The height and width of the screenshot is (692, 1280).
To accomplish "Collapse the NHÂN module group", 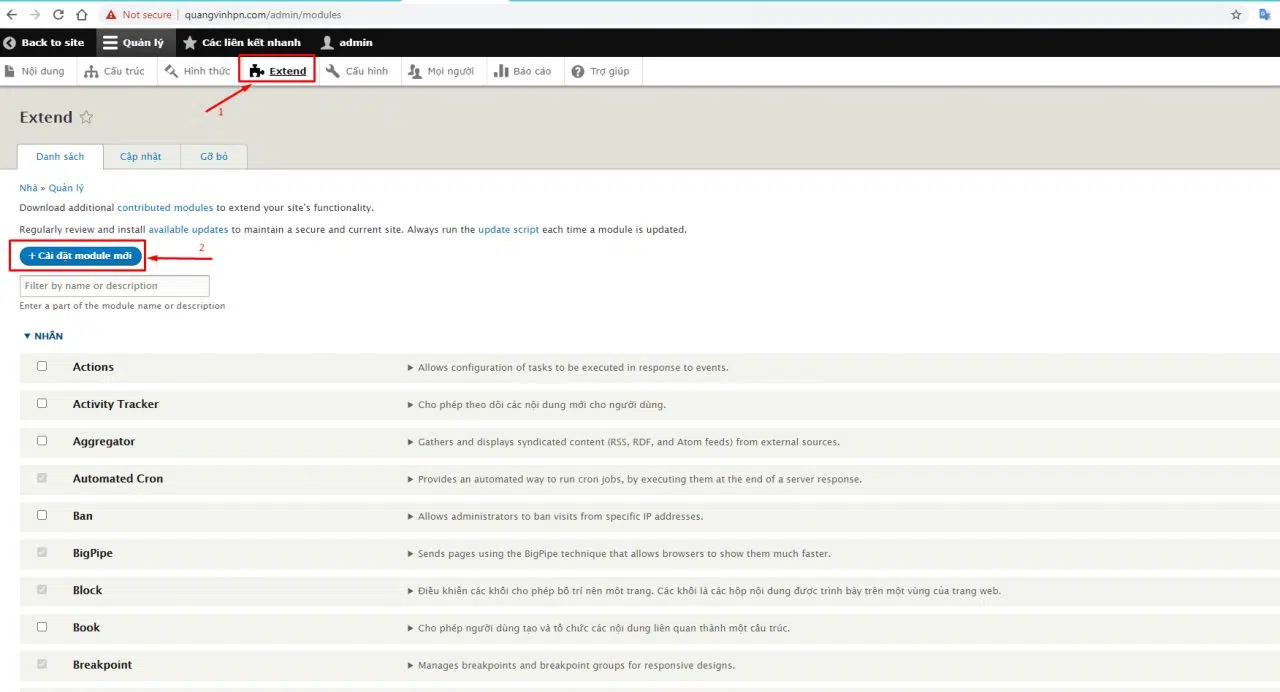I will pos(43,336).
